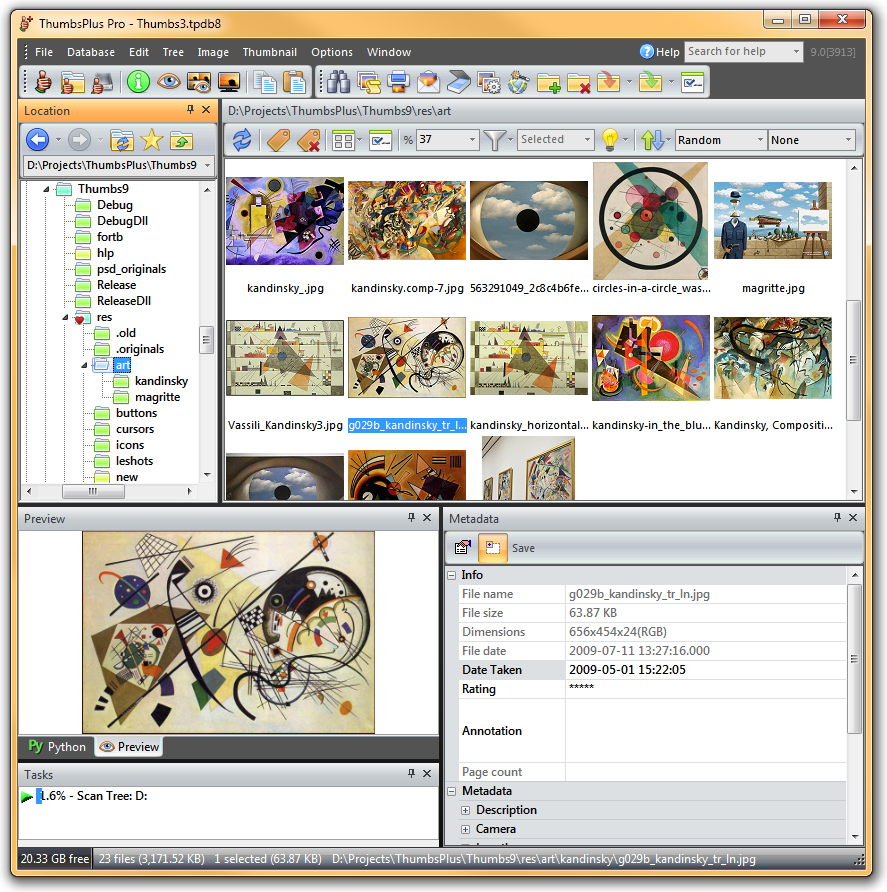This screenshot has width=887, height=892.
Task: Click the up-down sort arrows icon
Action: (653, 139)
